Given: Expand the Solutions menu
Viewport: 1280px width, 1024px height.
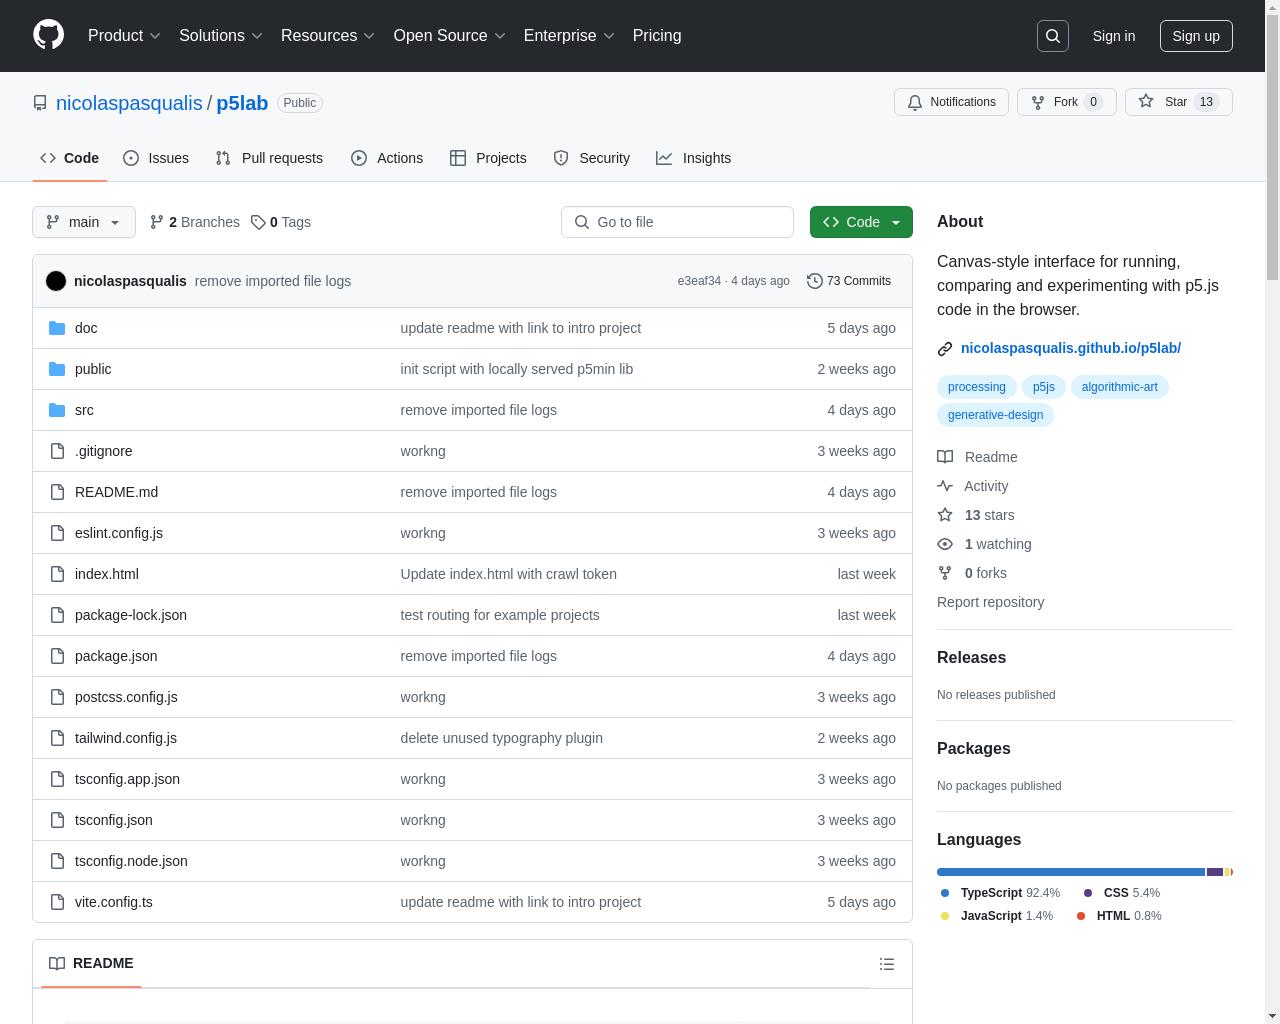Looking at the screenshot, I should (x=221, y=35).
